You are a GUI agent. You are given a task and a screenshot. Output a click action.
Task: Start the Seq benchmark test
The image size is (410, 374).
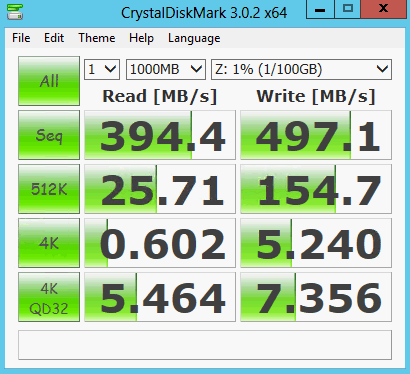click(49, 135)
